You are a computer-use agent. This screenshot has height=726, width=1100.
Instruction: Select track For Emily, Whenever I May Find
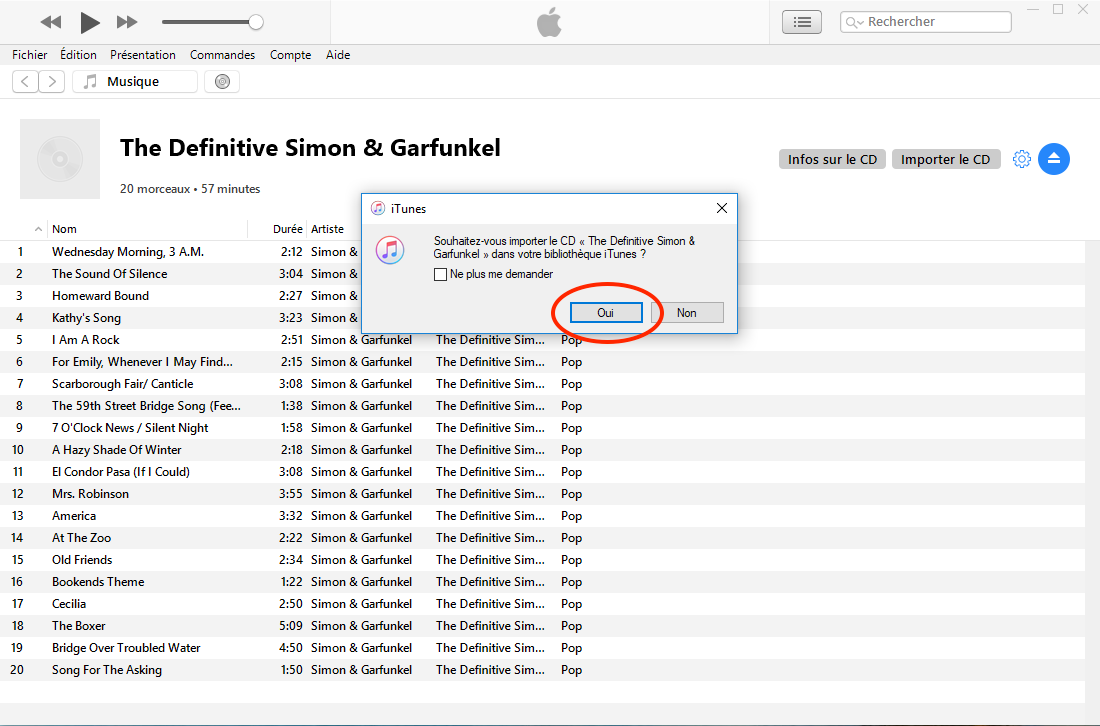[542, 362]
